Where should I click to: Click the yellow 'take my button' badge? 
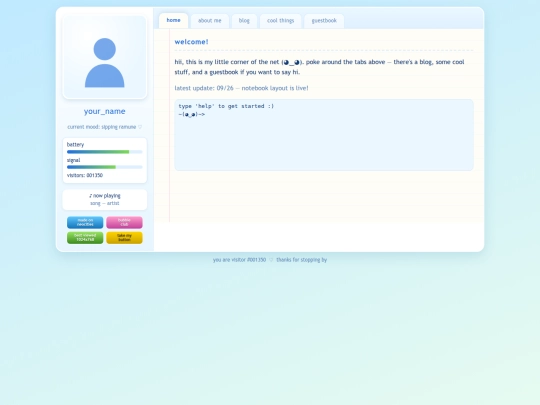[x=124, y=238]
